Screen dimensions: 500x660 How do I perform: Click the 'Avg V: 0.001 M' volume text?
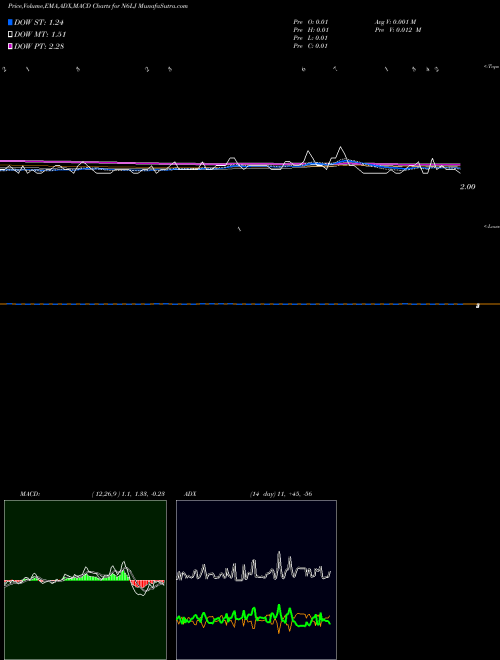[x=396, y=22]
